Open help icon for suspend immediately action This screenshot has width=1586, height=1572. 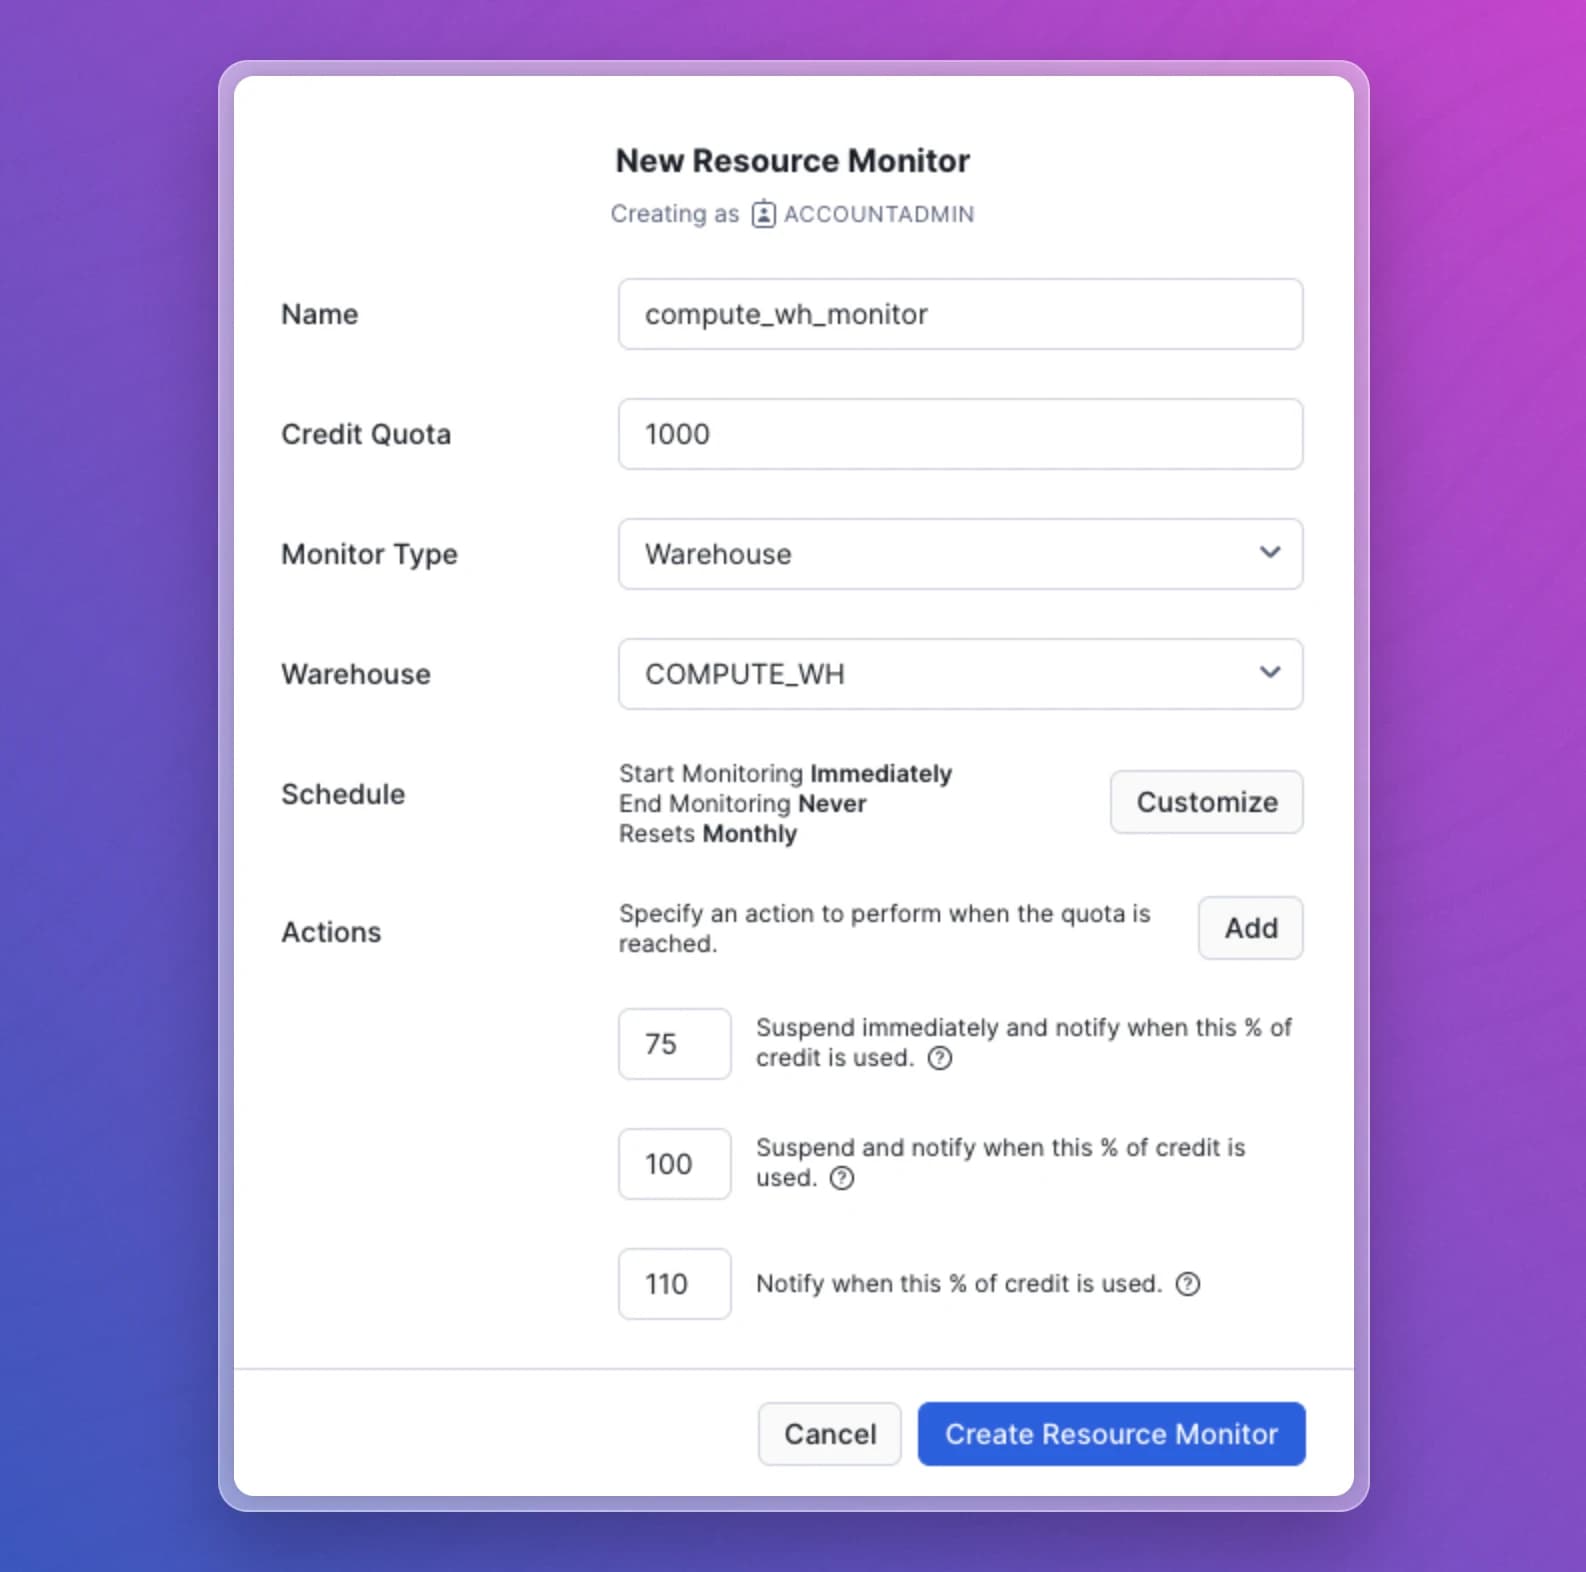pyautogui.click(x=940, y=1058)
